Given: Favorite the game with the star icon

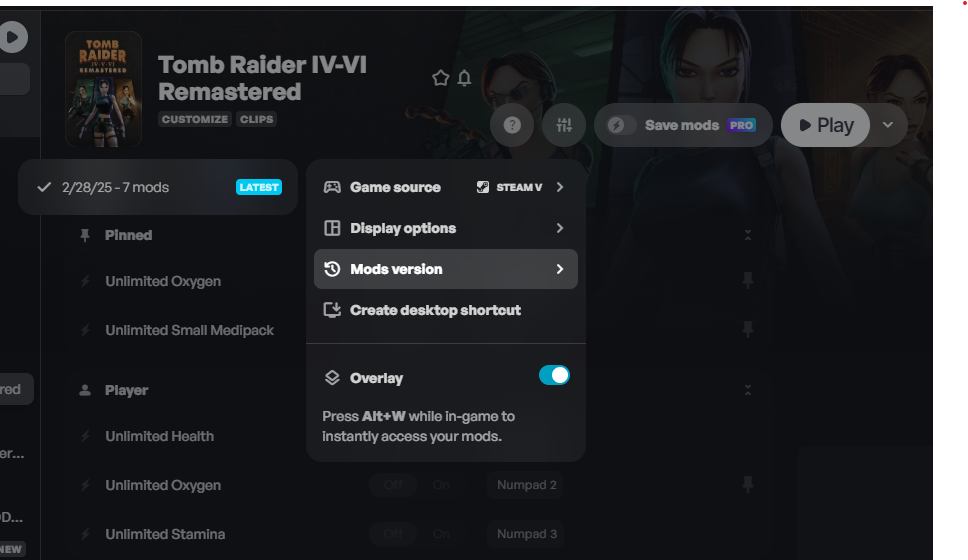Looking at the screenshot, I should click(440, 78).
